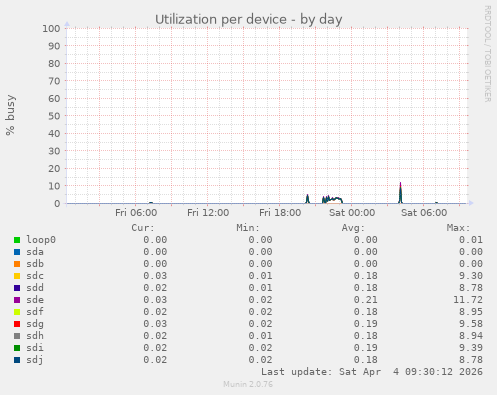
Task: Click the loop0 green legend swatch
Action: [x=17, y=240]
